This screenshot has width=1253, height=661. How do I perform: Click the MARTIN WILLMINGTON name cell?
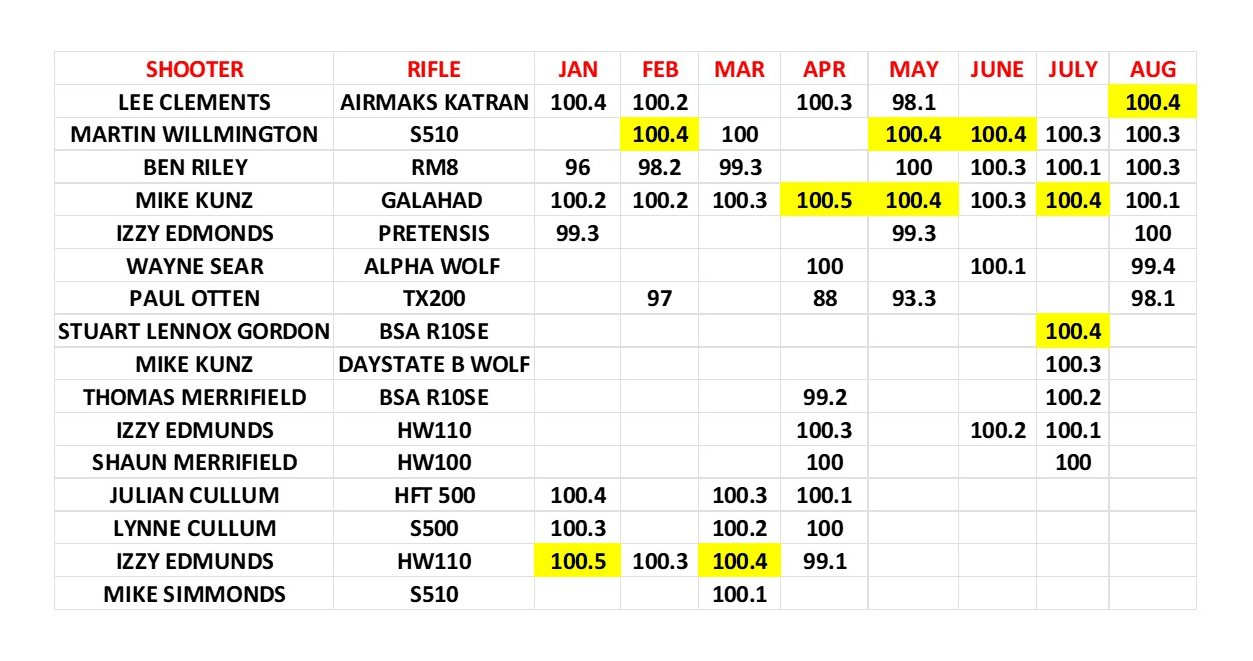point(194,135)
